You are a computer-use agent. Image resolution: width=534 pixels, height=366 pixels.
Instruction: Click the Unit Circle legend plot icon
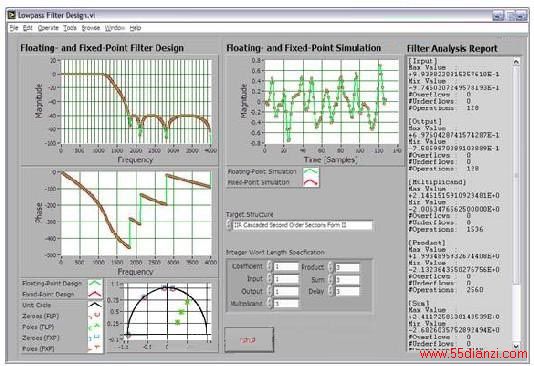tap(95, 305)
